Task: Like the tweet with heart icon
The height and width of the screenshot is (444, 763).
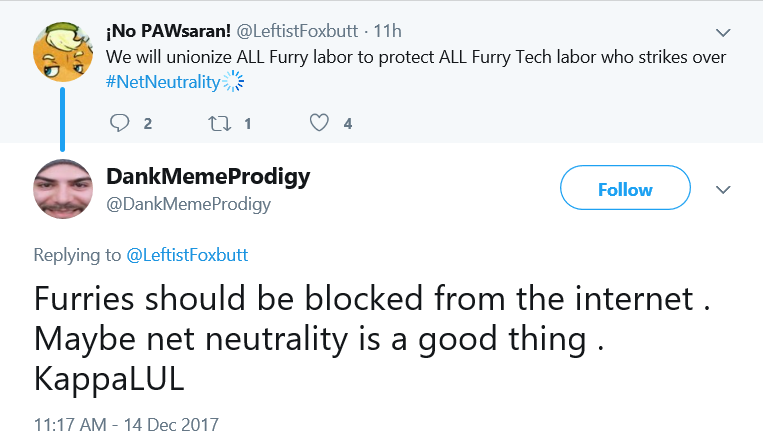Action: (319, 123)
